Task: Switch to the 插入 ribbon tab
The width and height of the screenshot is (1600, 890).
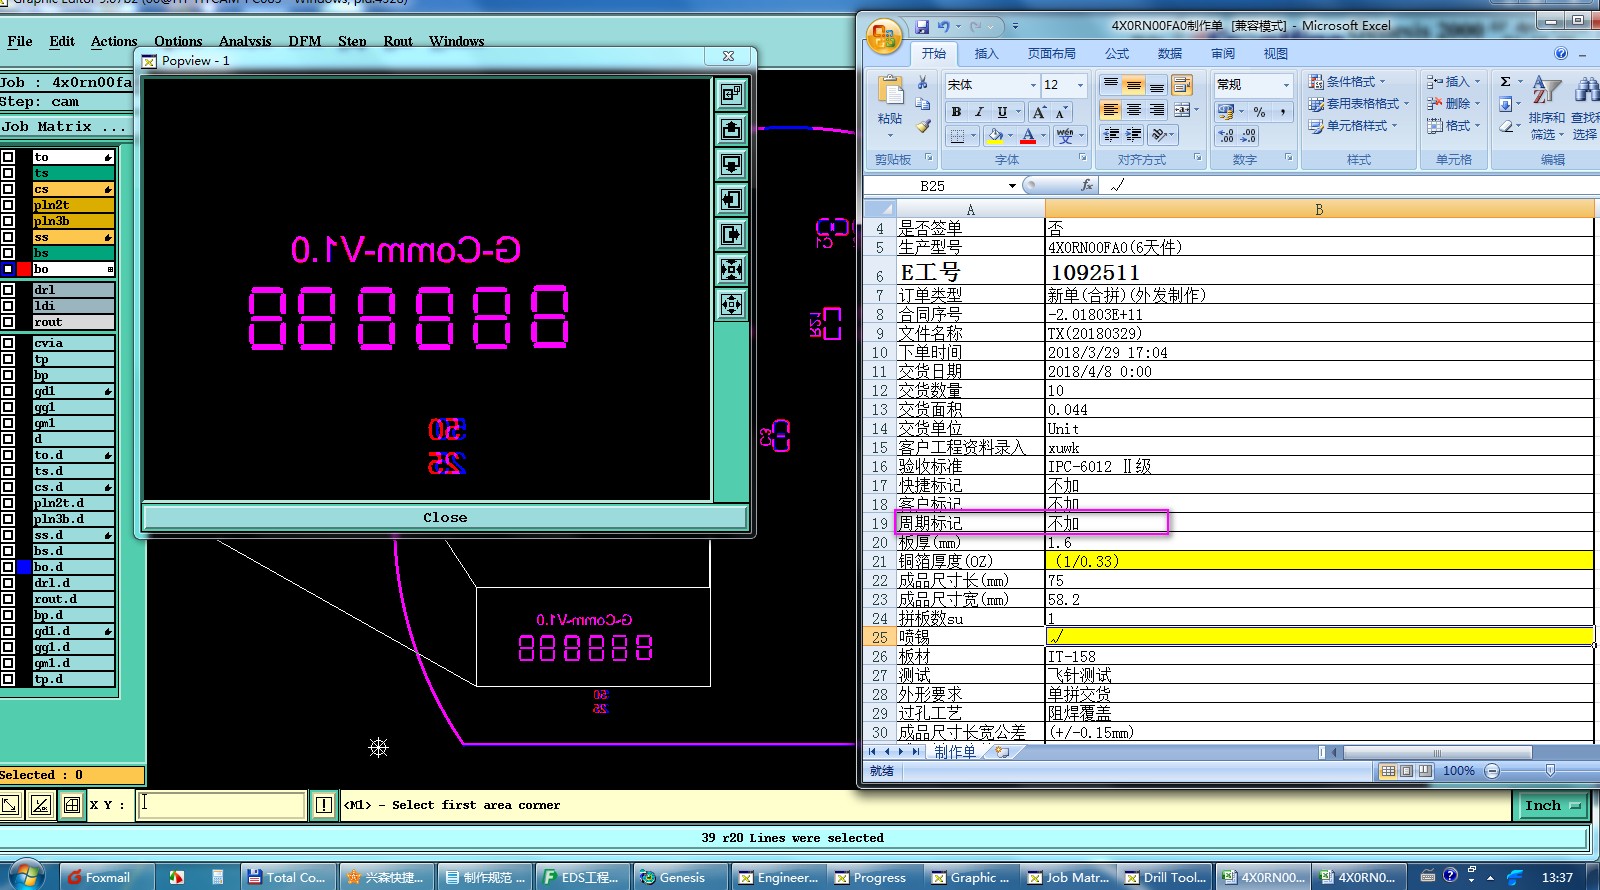Action: [986, 54]
